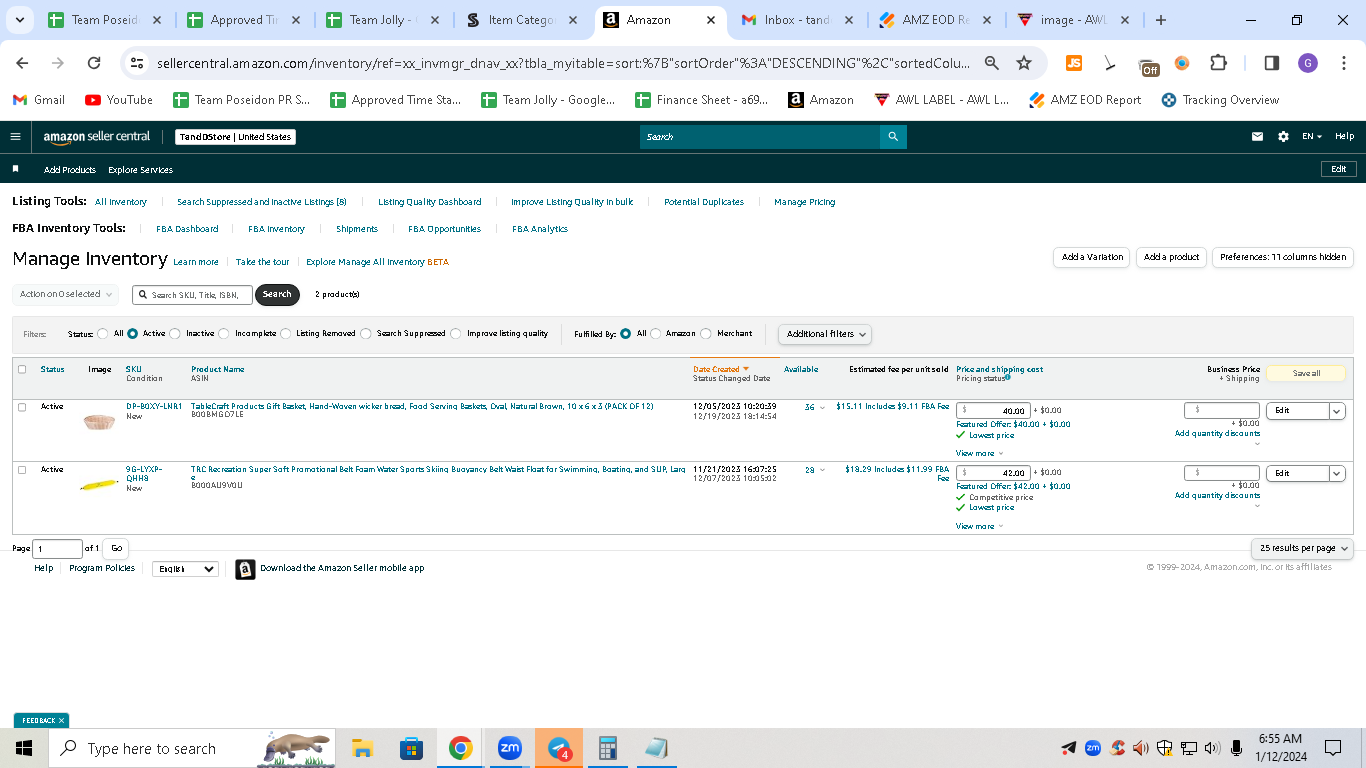
Task: View site information icon in address bar
Action: (138, 63)
